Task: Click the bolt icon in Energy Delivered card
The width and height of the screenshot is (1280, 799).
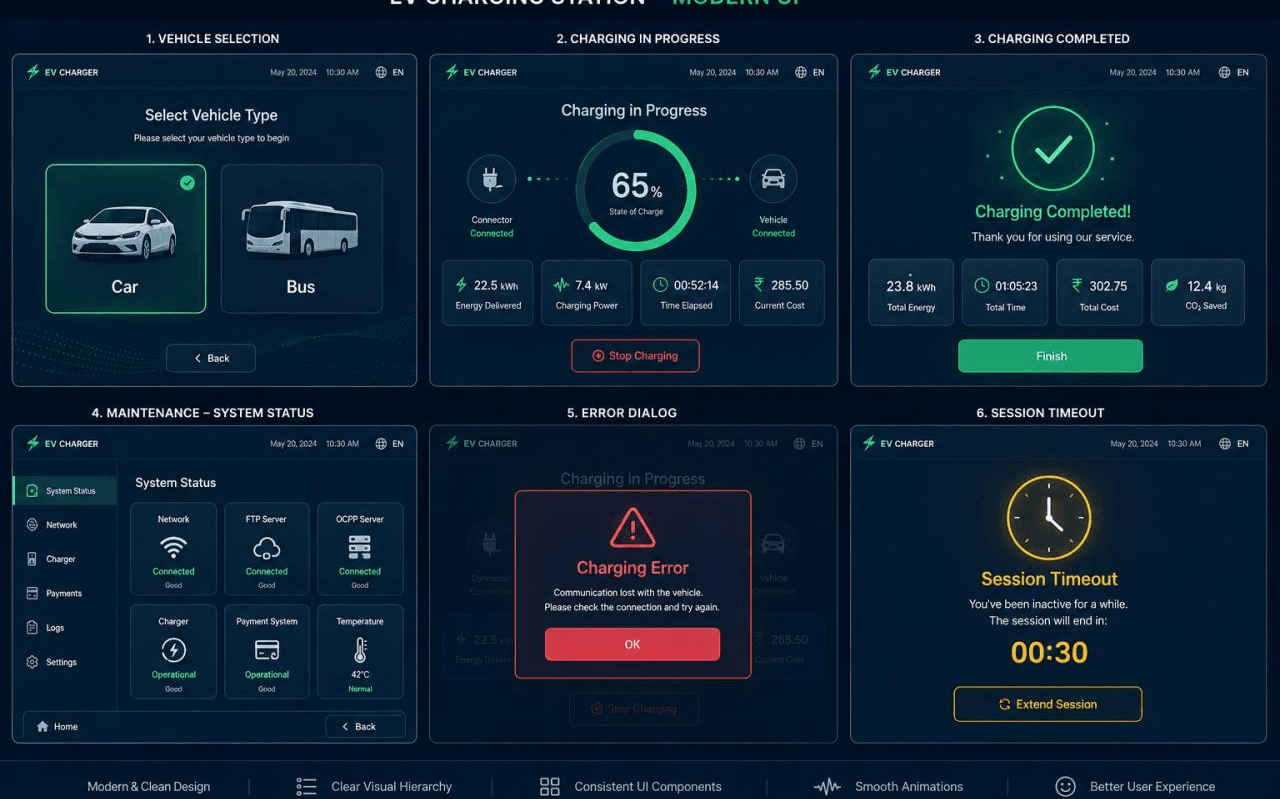Action: pos(461,285)
